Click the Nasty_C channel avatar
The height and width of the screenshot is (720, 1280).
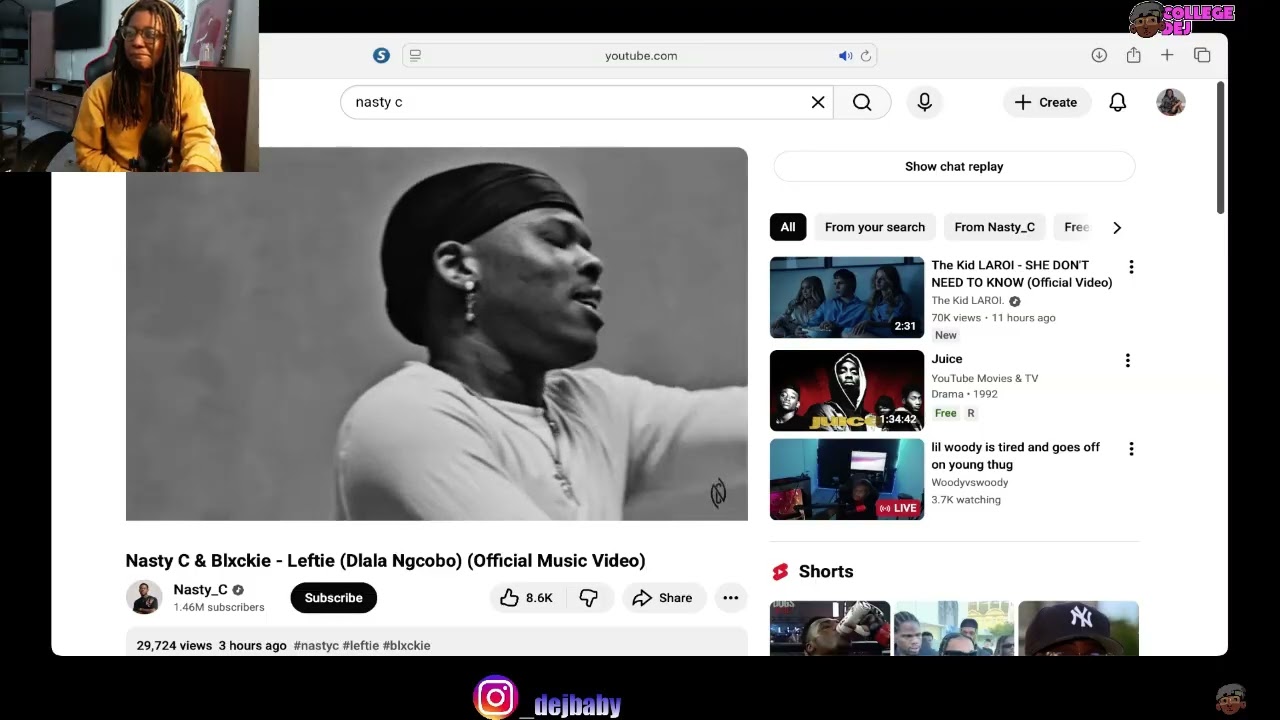(x=144, y=597)
